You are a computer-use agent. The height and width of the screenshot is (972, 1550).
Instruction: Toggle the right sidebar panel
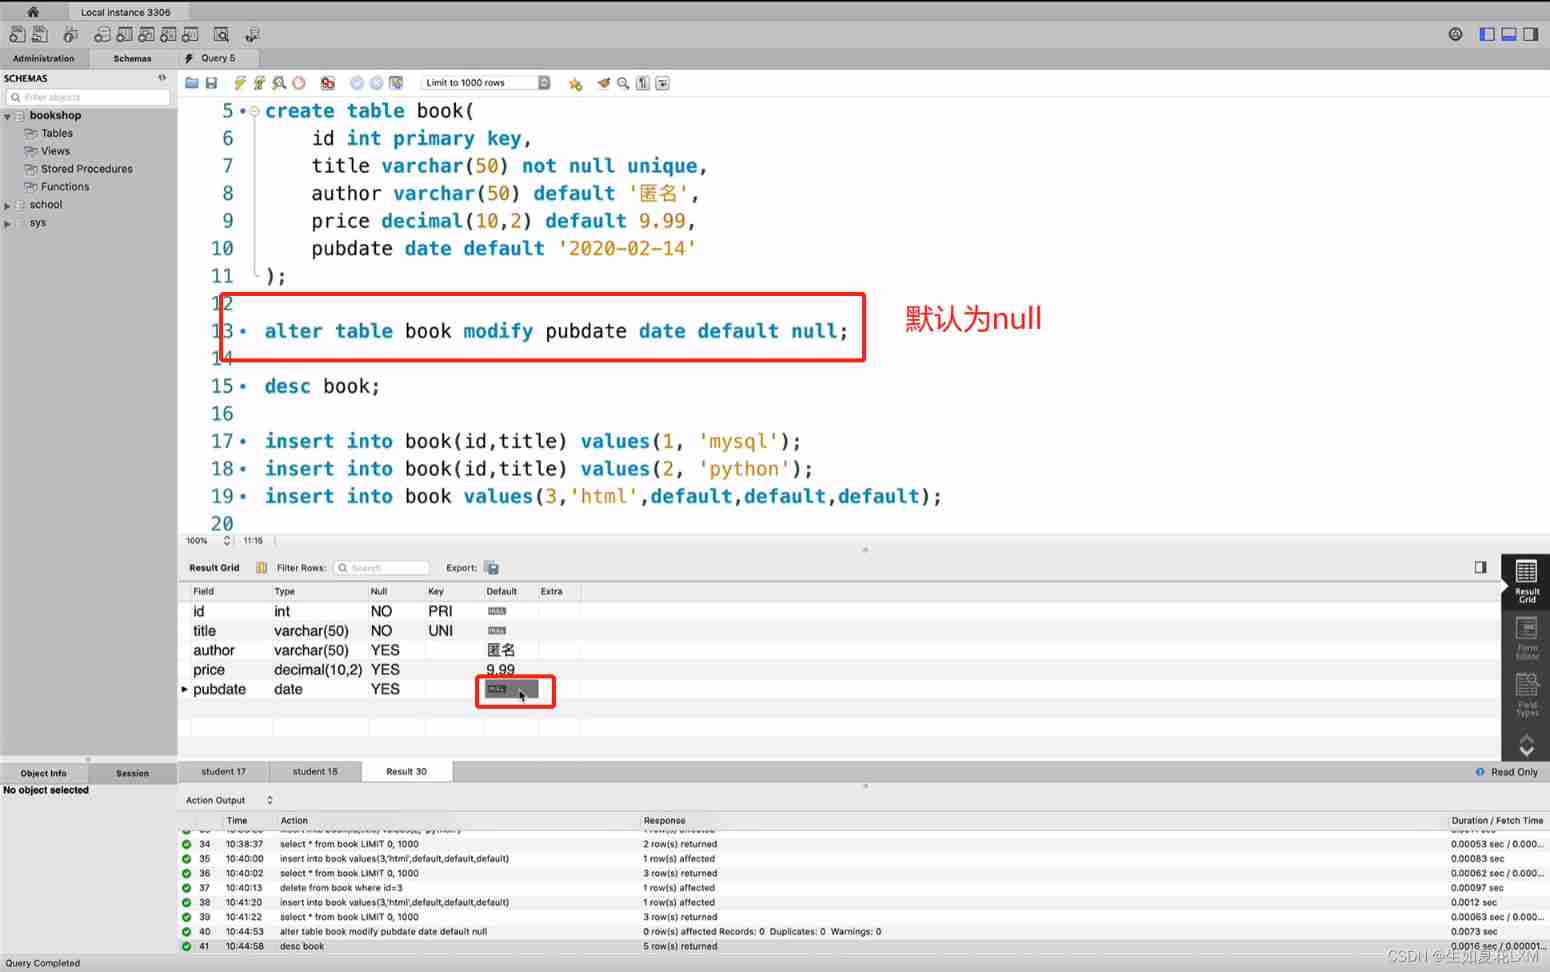pyautogui.click(x=1530, y=34)
